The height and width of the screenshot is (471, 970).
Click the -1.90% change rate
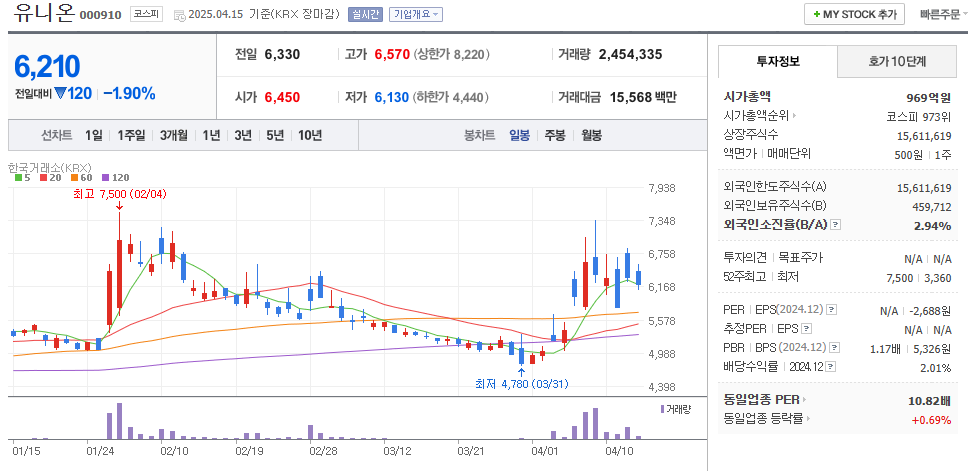coord(129,93)
